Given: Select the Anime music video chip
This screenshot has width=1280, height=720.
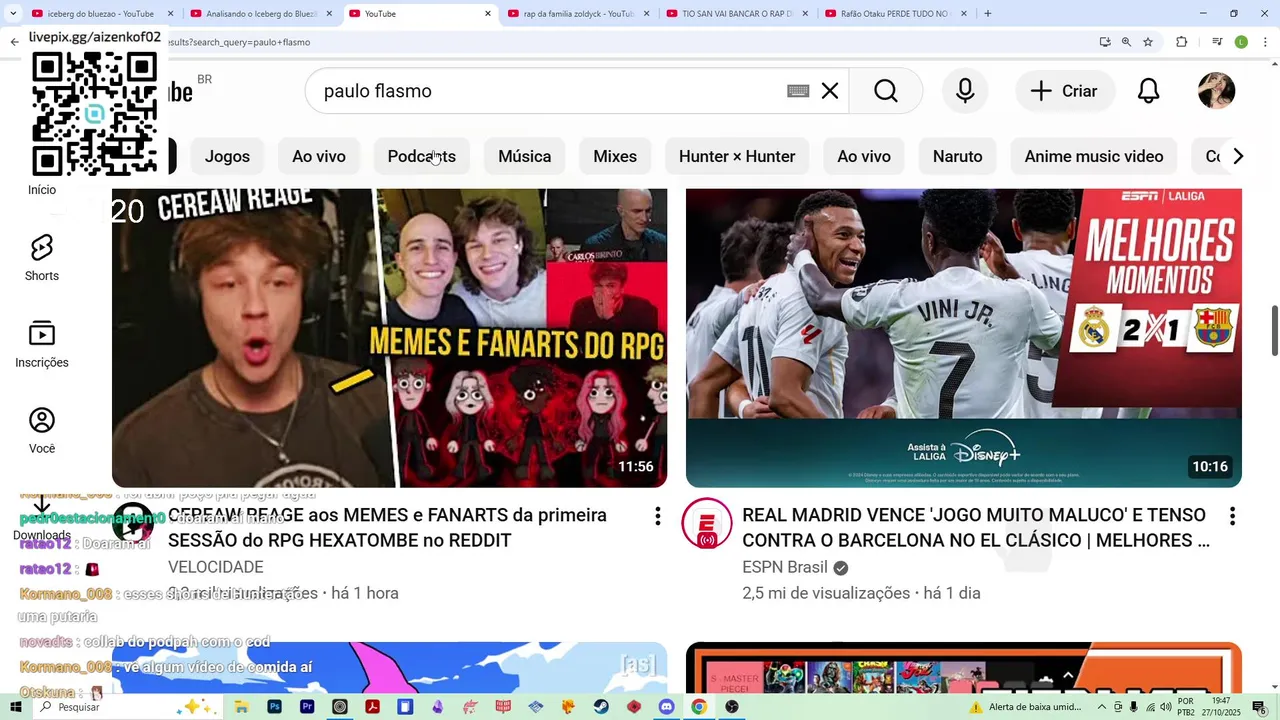Looking at the screenshot, I should [1094, 156].
